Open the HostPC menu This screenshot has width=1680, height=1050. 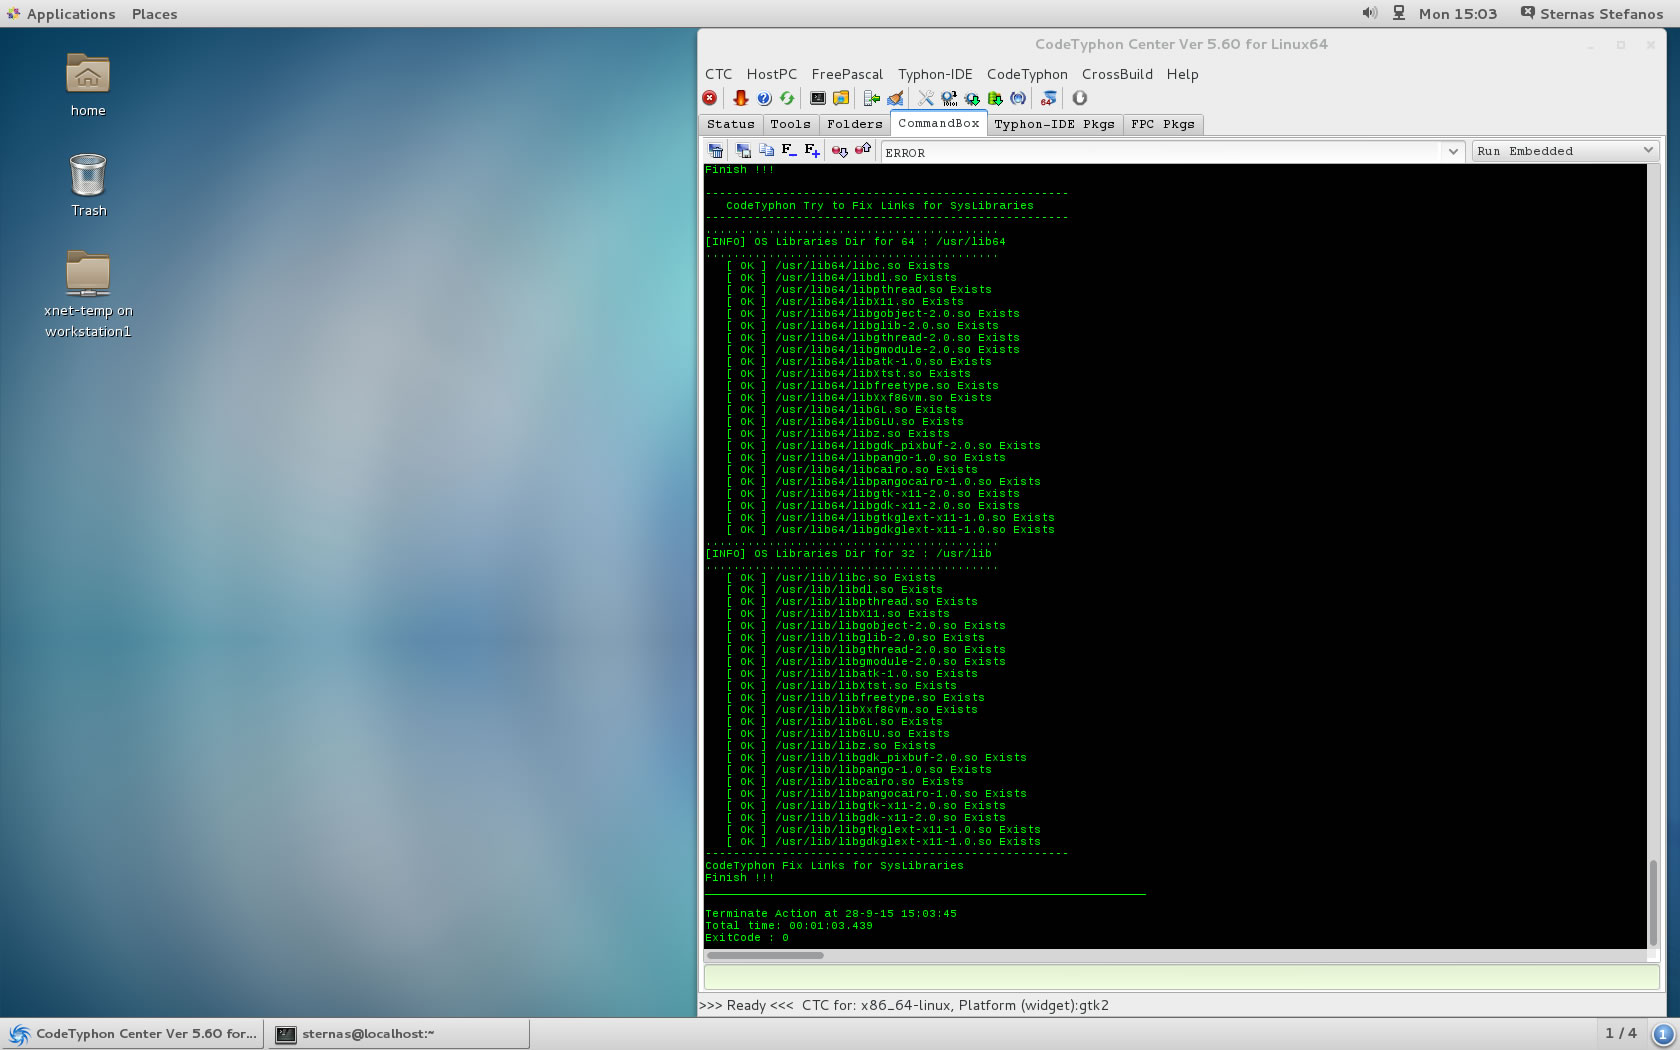(771, 74)
